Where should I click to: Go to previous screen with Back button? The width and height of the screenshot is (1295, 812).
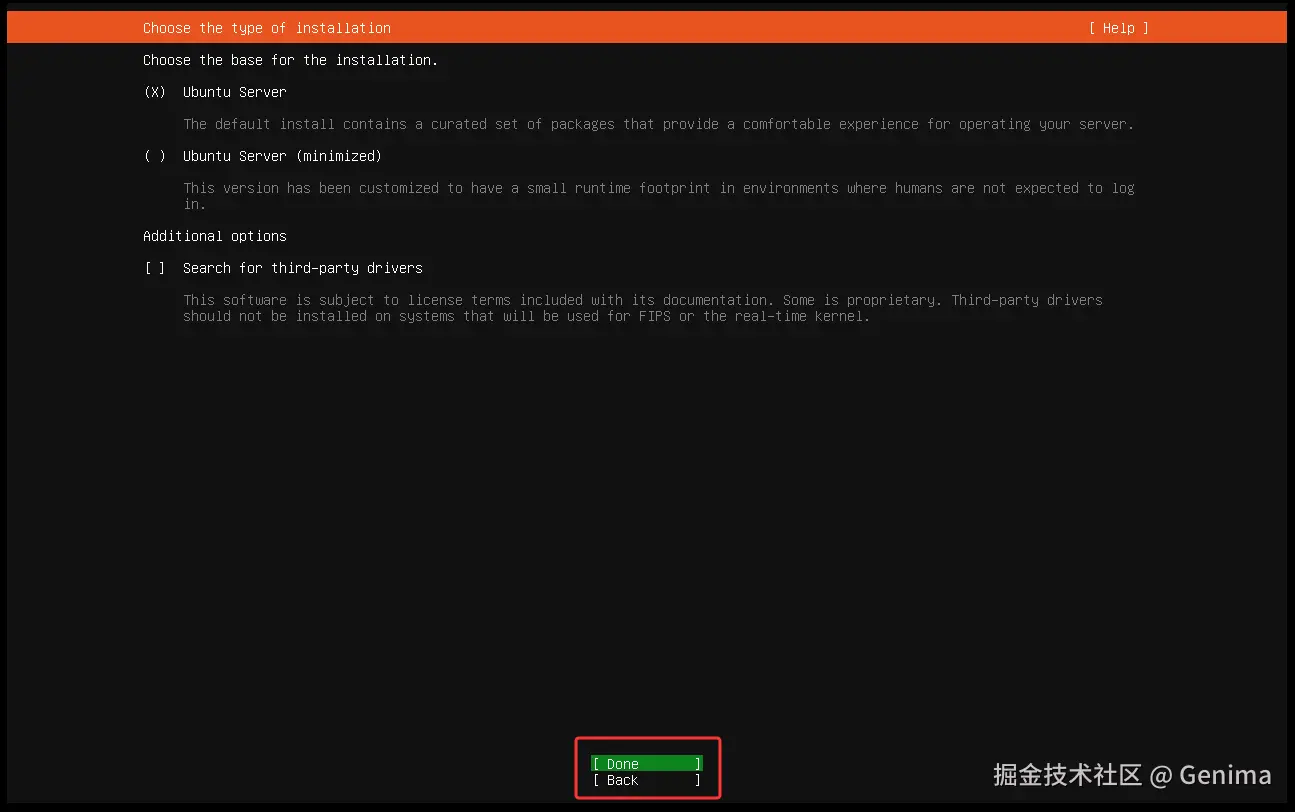[x=647, y=780]
